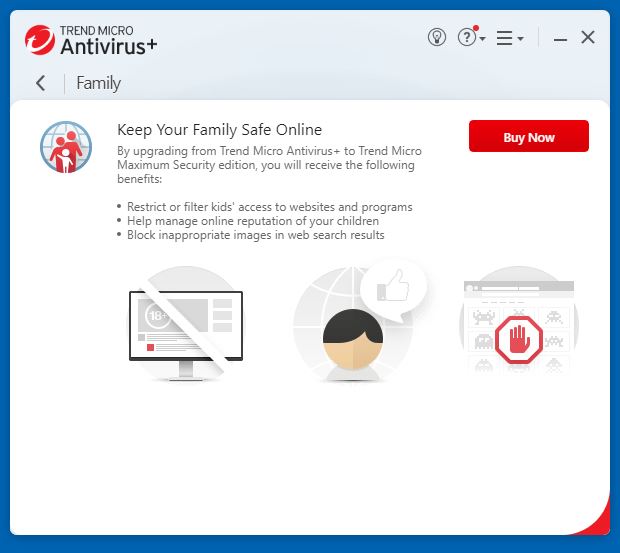
Task: Click the blocked 18+ monitor illustration
Action: (186, 324)
